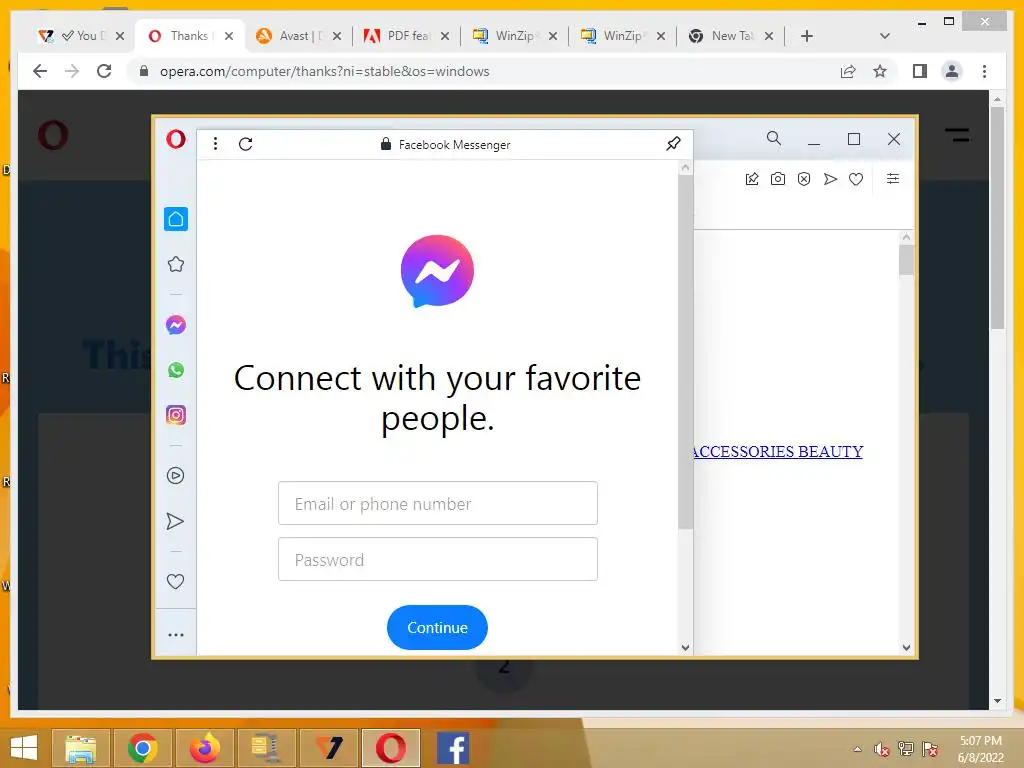Click Messenger panel scroll down arrow

pos(685,648)
